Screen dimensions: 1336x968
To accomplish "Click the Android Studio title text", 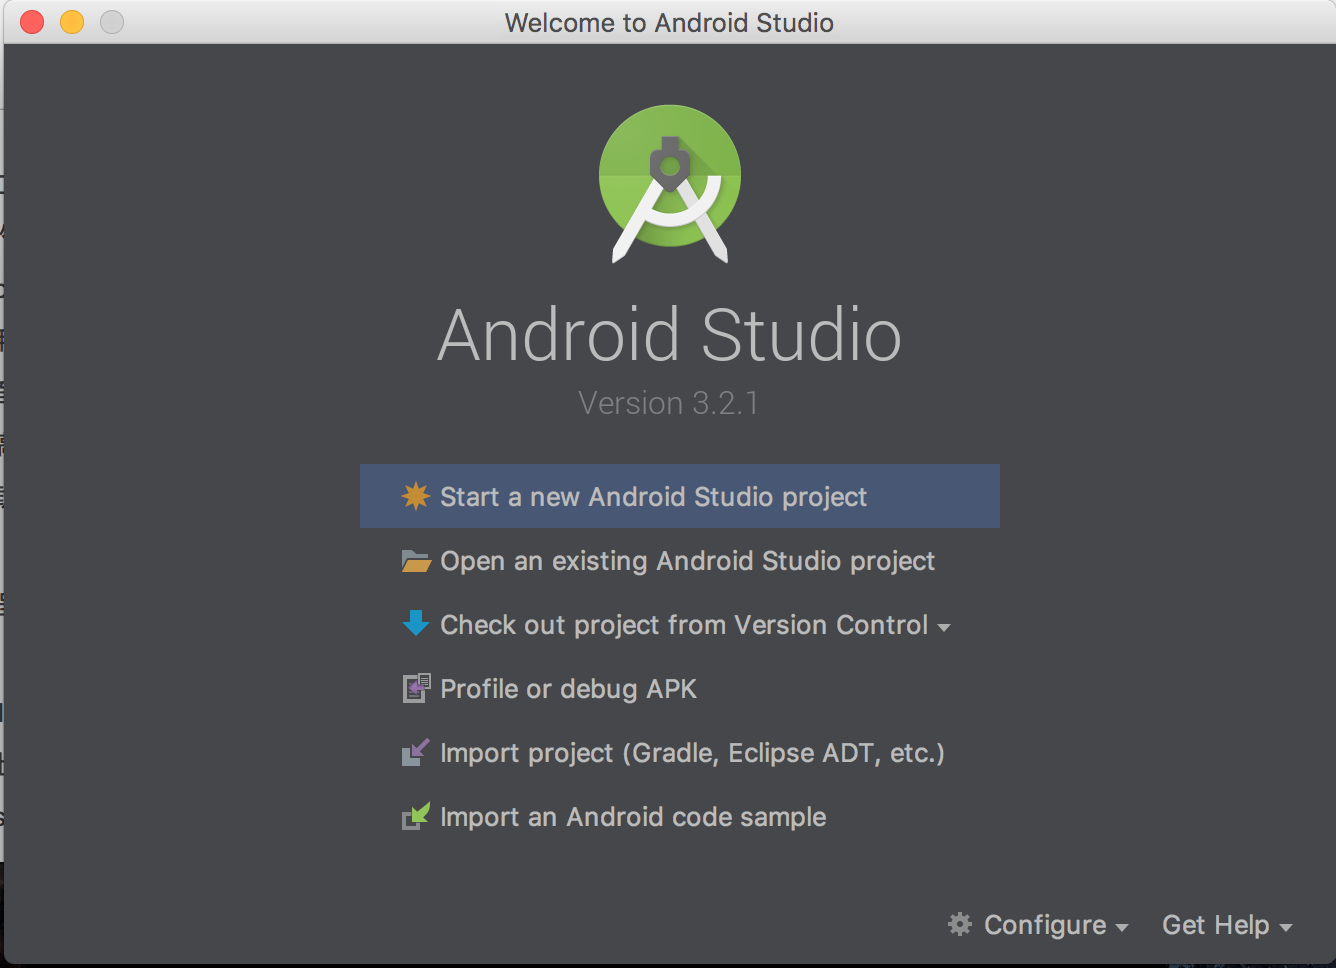I will click(670, 335).
